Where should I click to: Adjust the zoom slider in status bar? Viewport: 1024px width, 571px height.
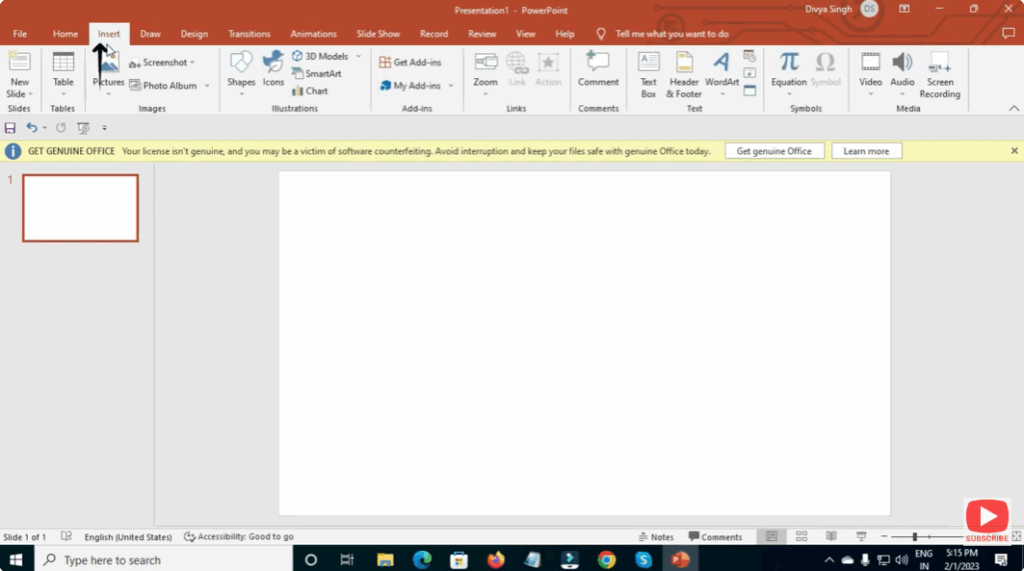pyautogui.click(x=914, y=537)
